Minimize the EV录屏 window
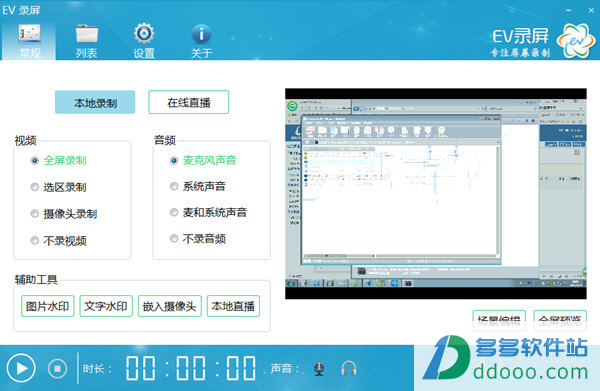 pyautogui.click(x=569, y=10)
